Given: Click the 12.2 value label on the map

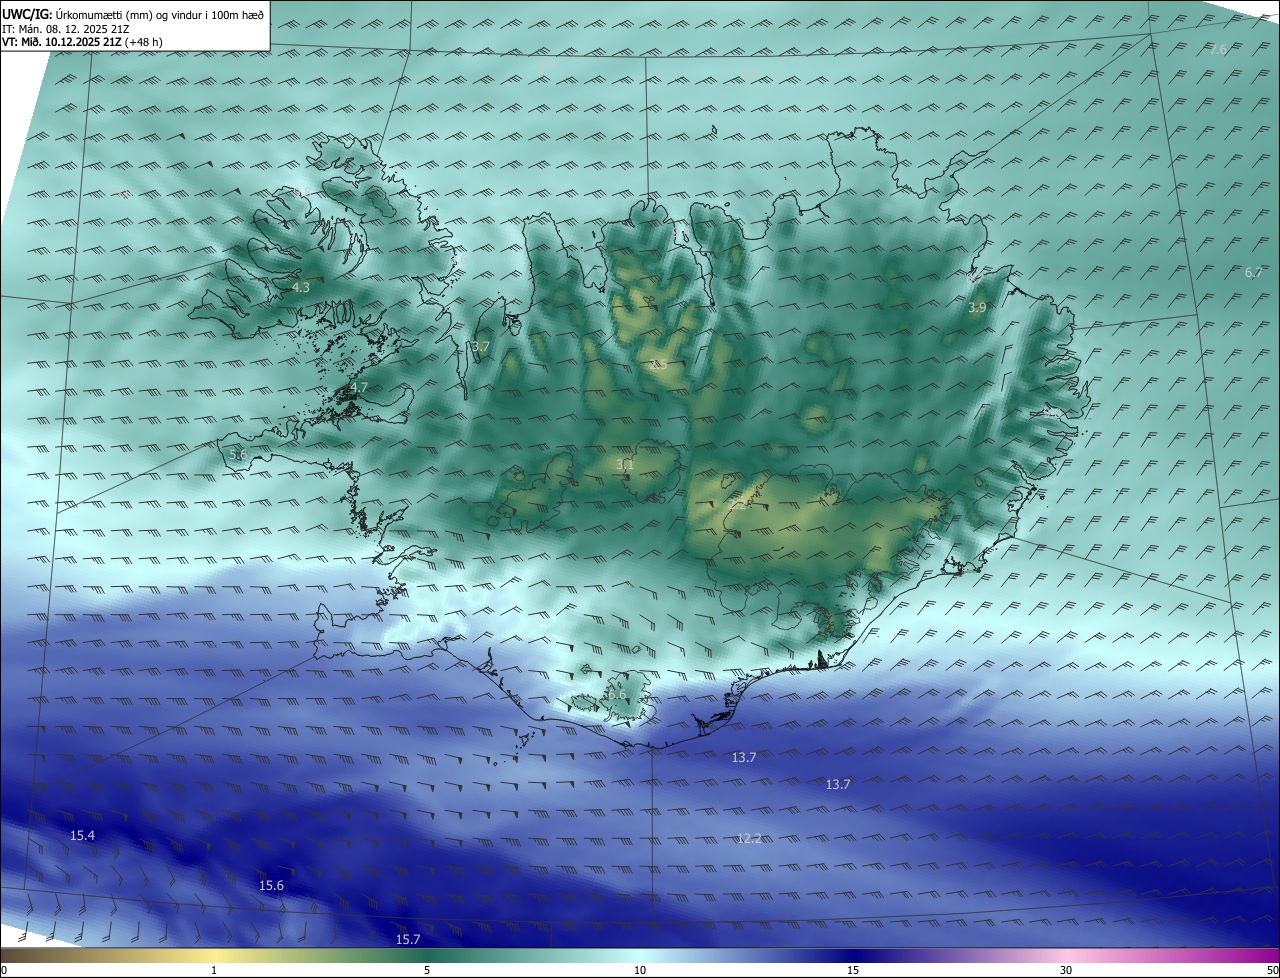Looking at the screenshot, I should click(749, 838).
